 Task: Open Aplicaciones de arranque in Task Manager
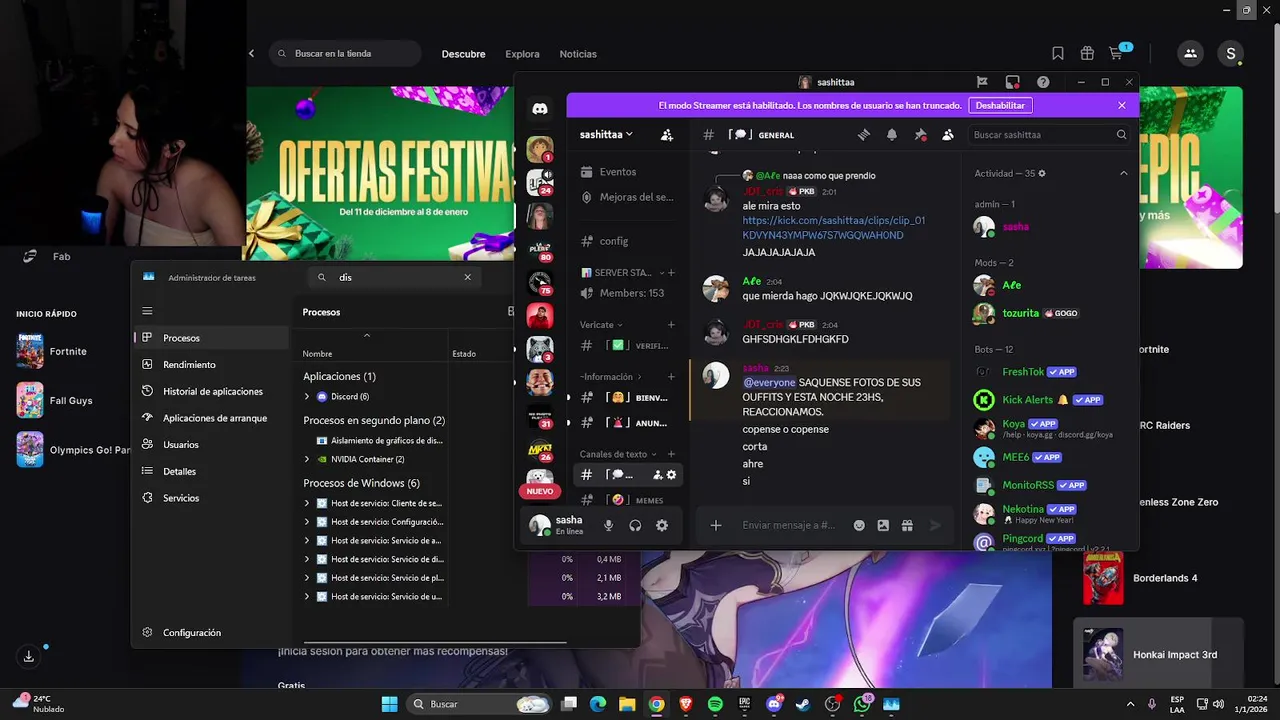pos(210,418)
